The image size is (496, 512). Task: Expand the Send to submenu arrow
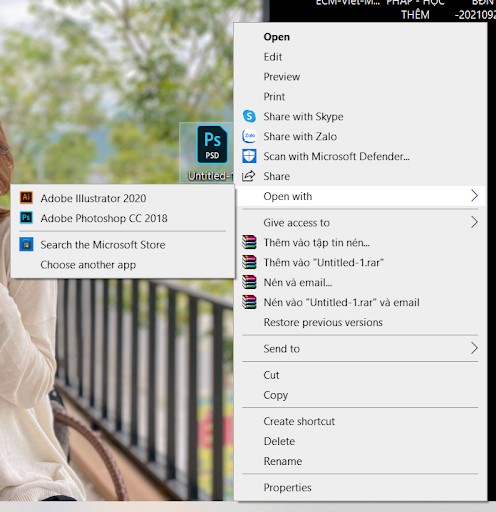[474, 348]
